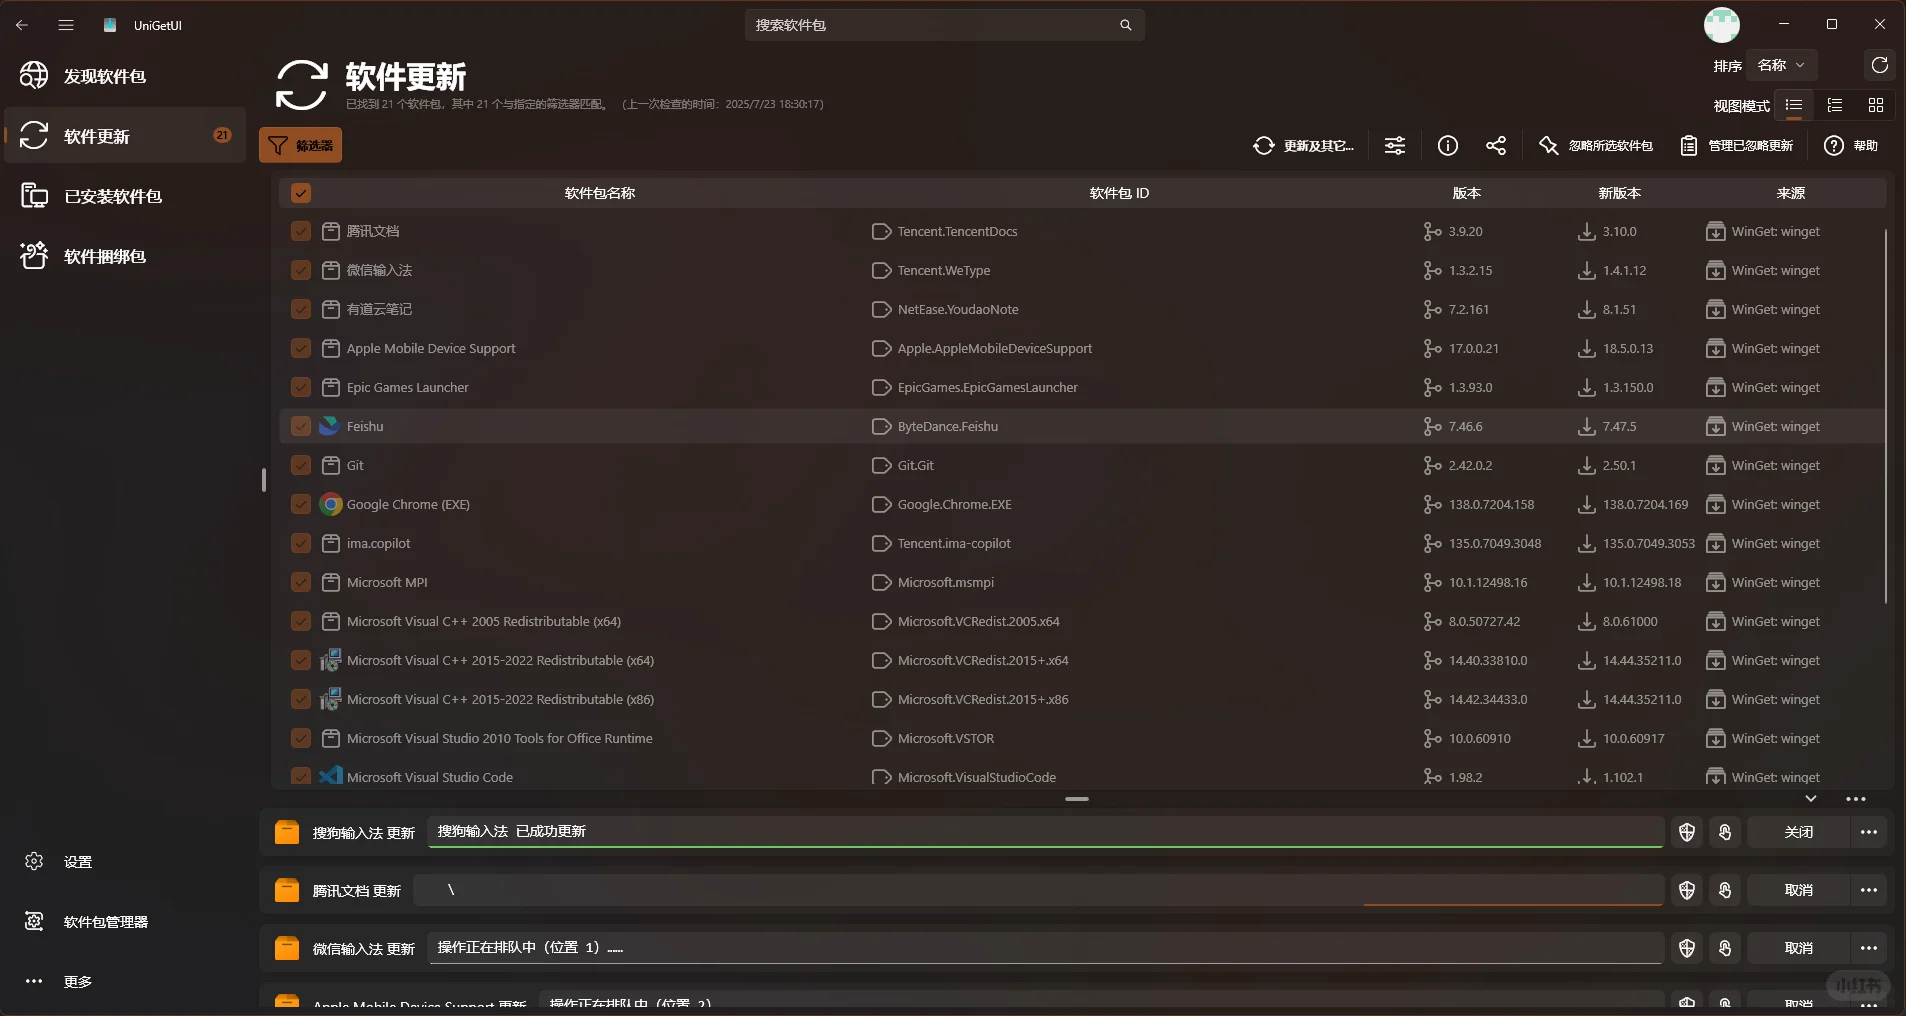Uncheck the Feishu package checkbox
The image size is (1906, 1016).
tap(301, 426)
